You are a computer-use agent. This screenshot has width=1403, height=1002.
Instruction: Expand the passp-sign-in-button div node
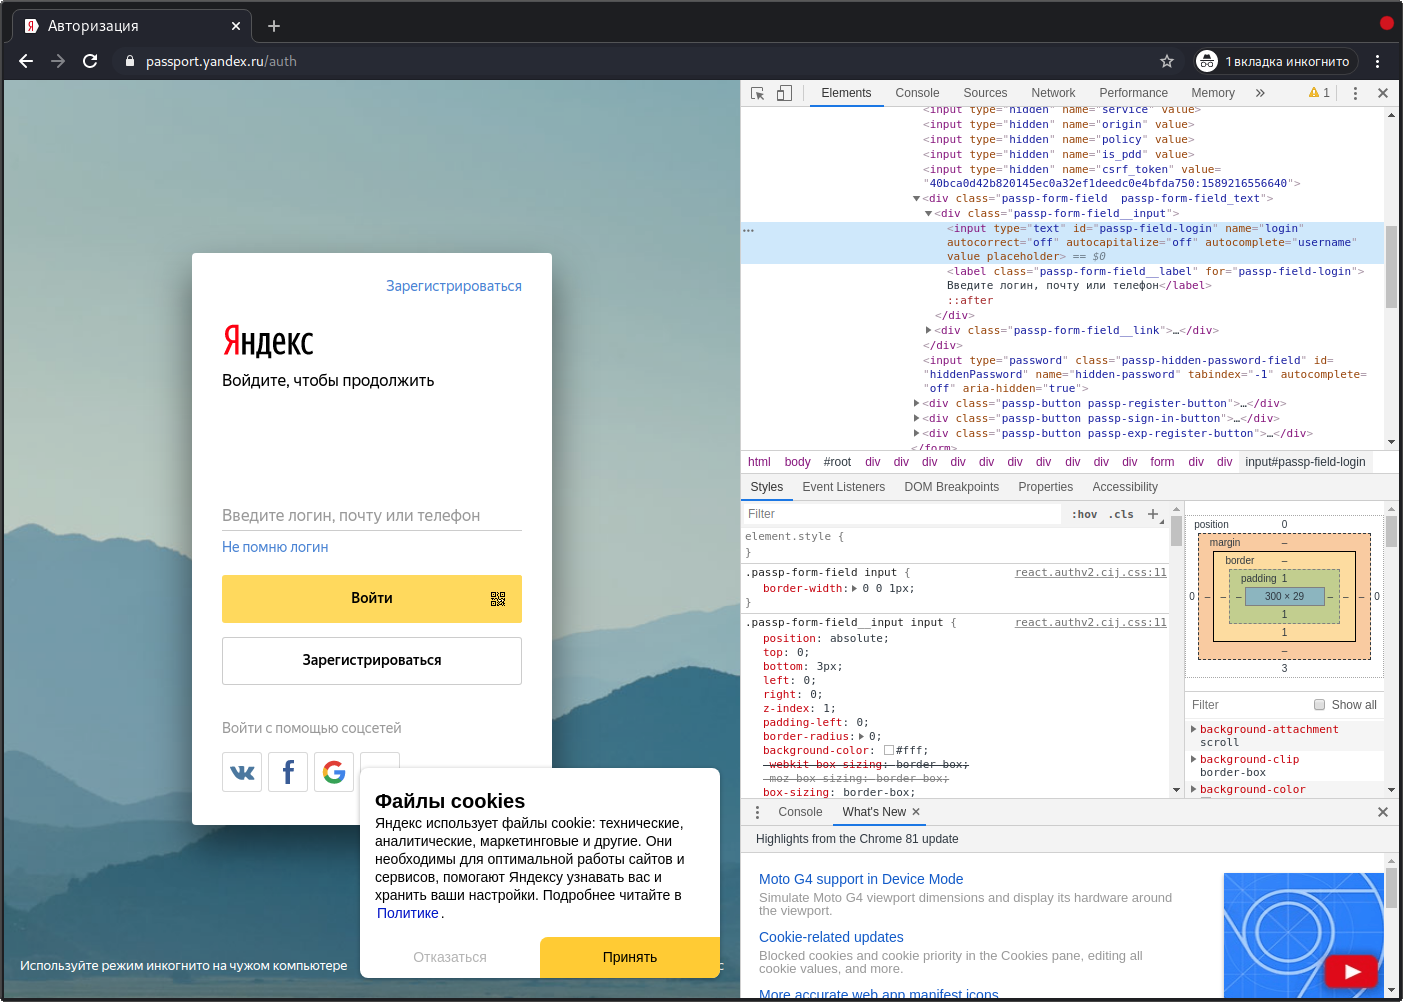click(916, 419)
